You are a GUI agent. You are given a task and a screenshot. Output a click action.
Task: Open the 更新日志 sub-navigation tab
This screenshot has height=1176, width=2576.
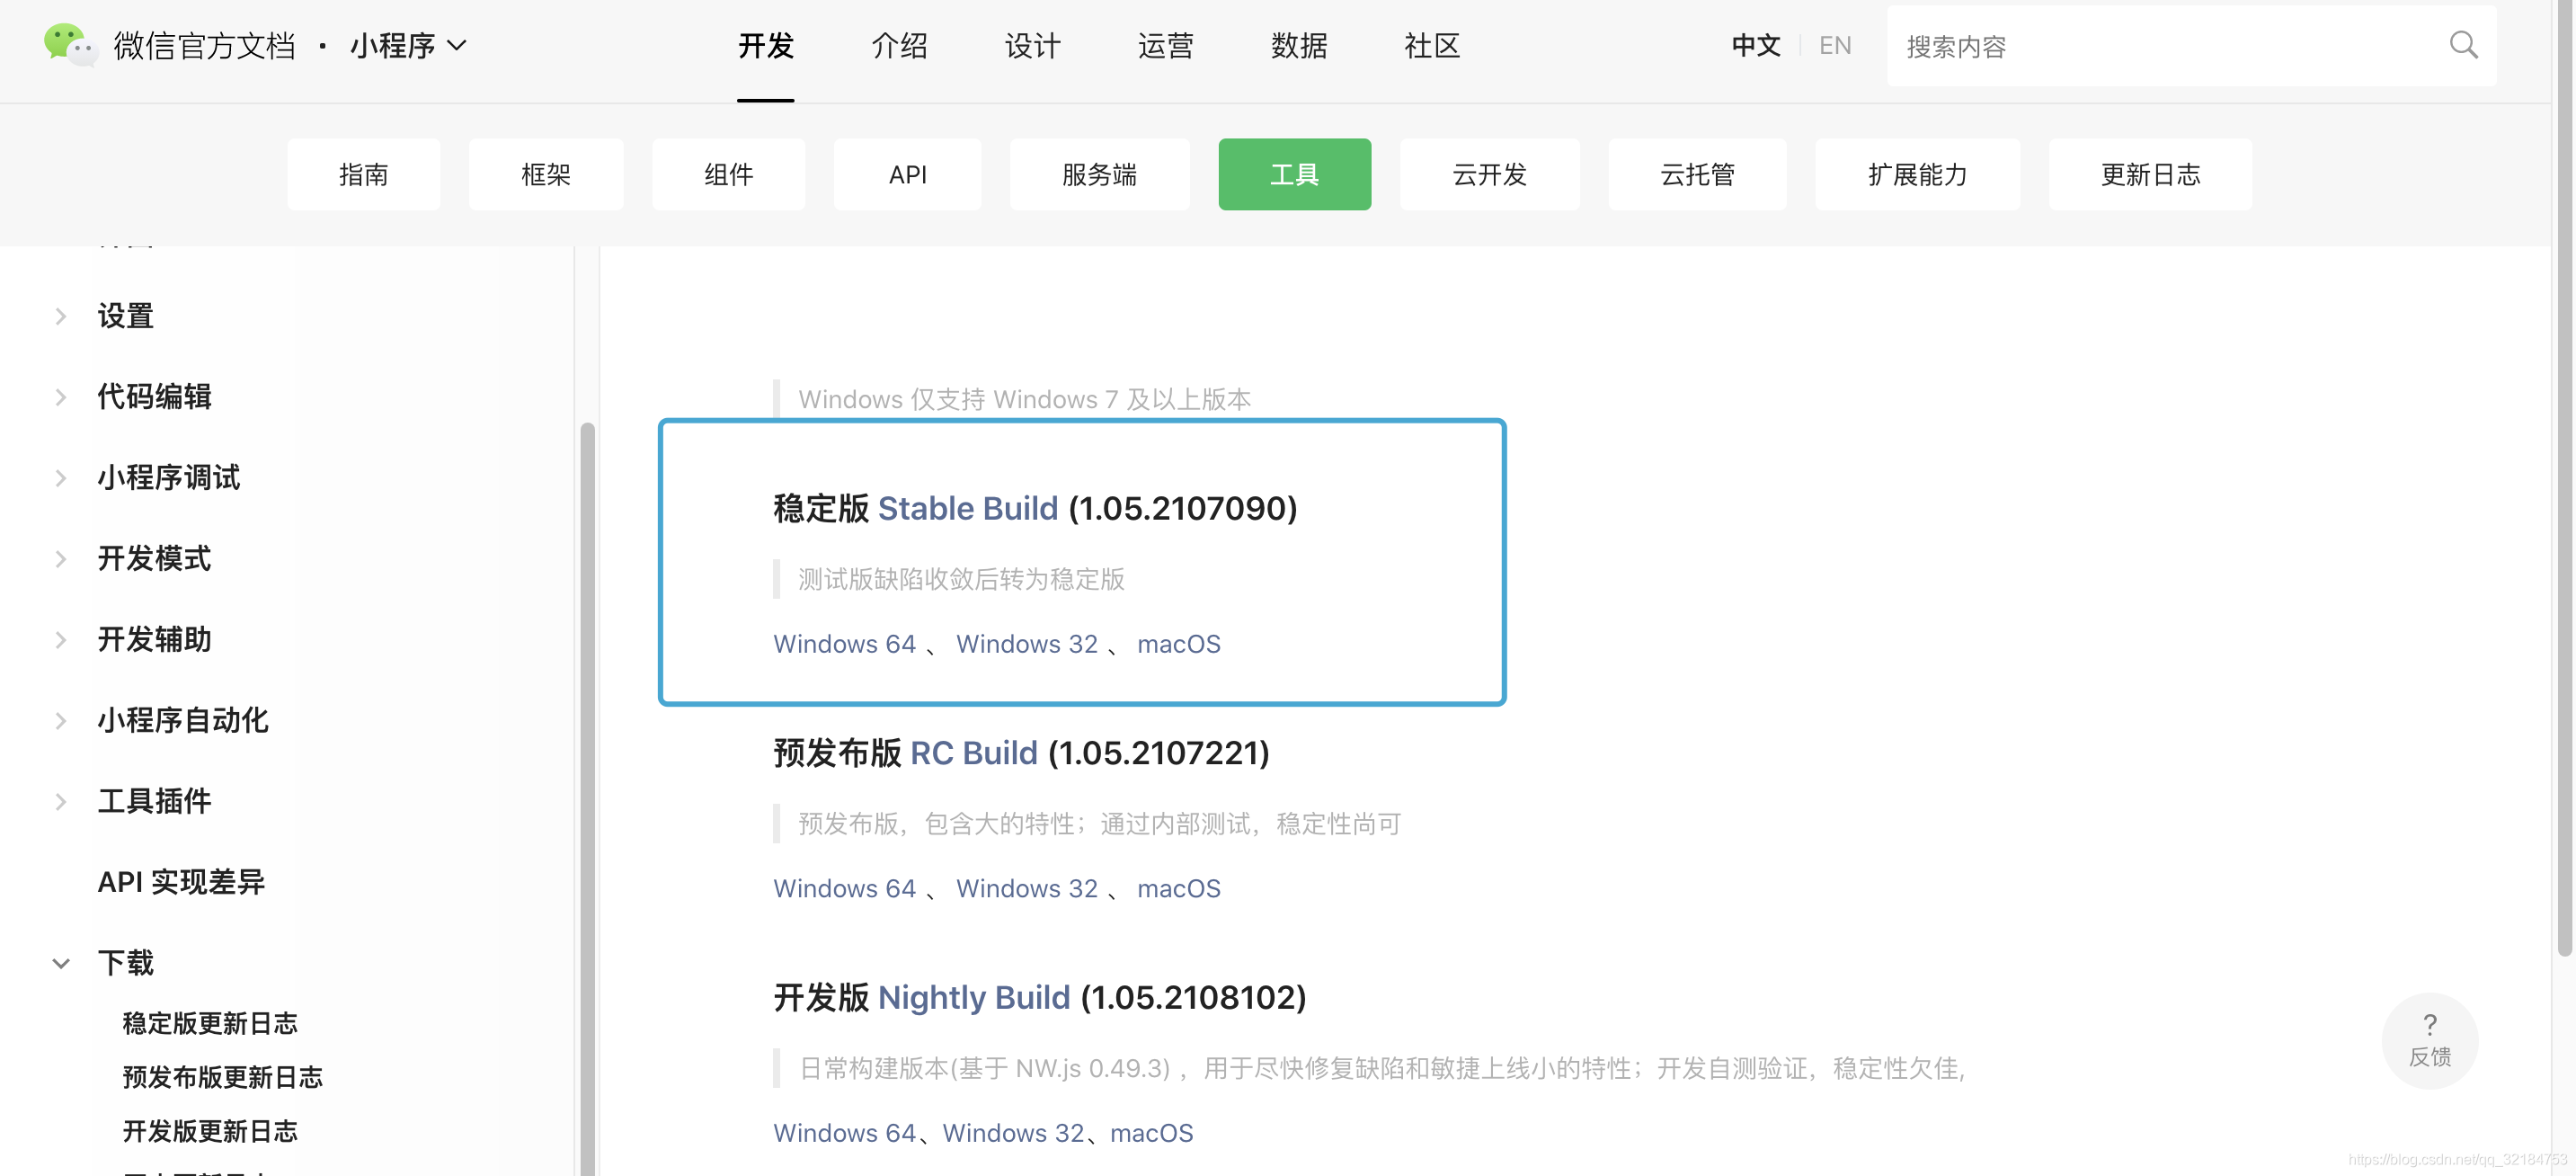point(2150,174)
